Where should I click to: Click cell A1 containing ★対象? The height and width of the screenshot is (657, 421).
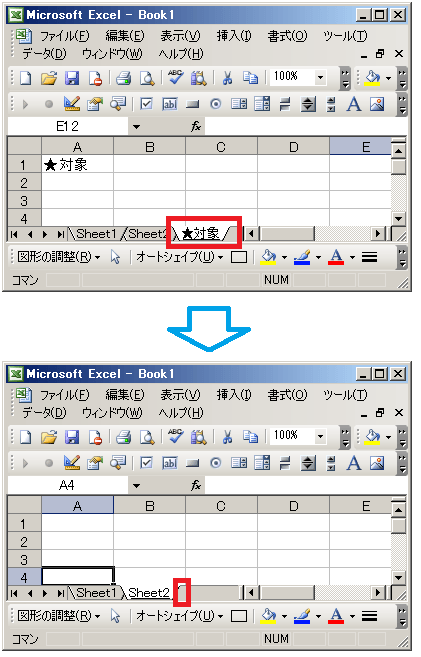[77, 165]
